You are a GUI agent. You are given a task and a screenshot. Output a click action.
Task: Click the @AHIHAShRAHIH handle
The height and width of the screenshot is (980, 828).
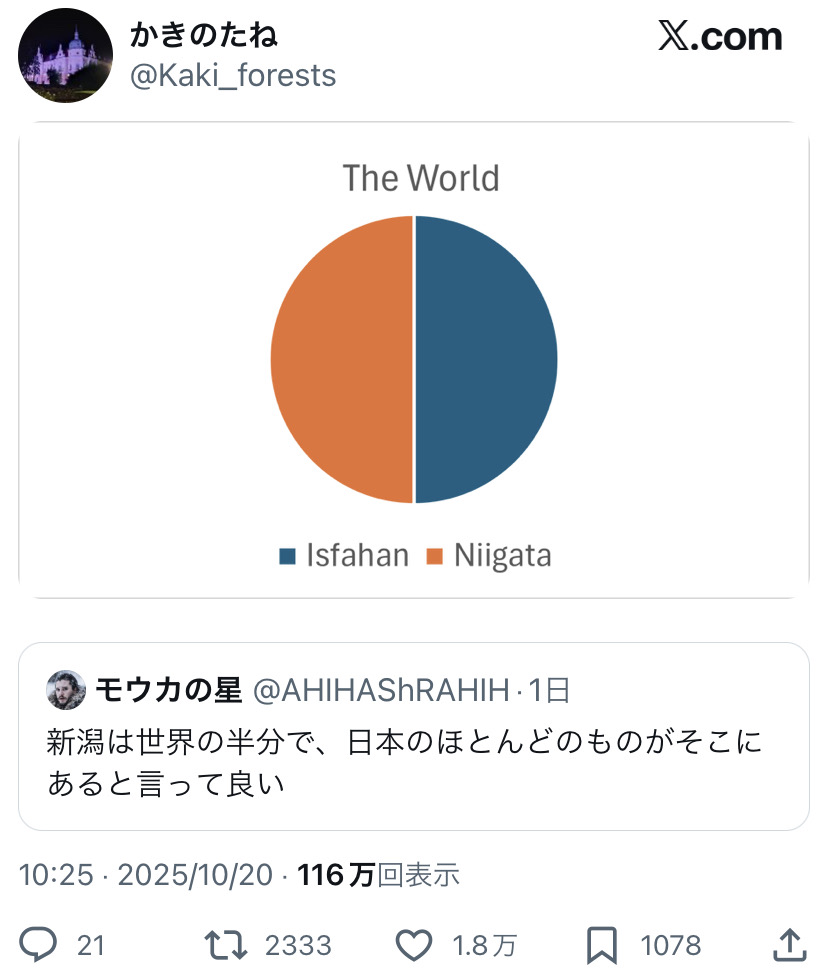[x=383, y=690]
